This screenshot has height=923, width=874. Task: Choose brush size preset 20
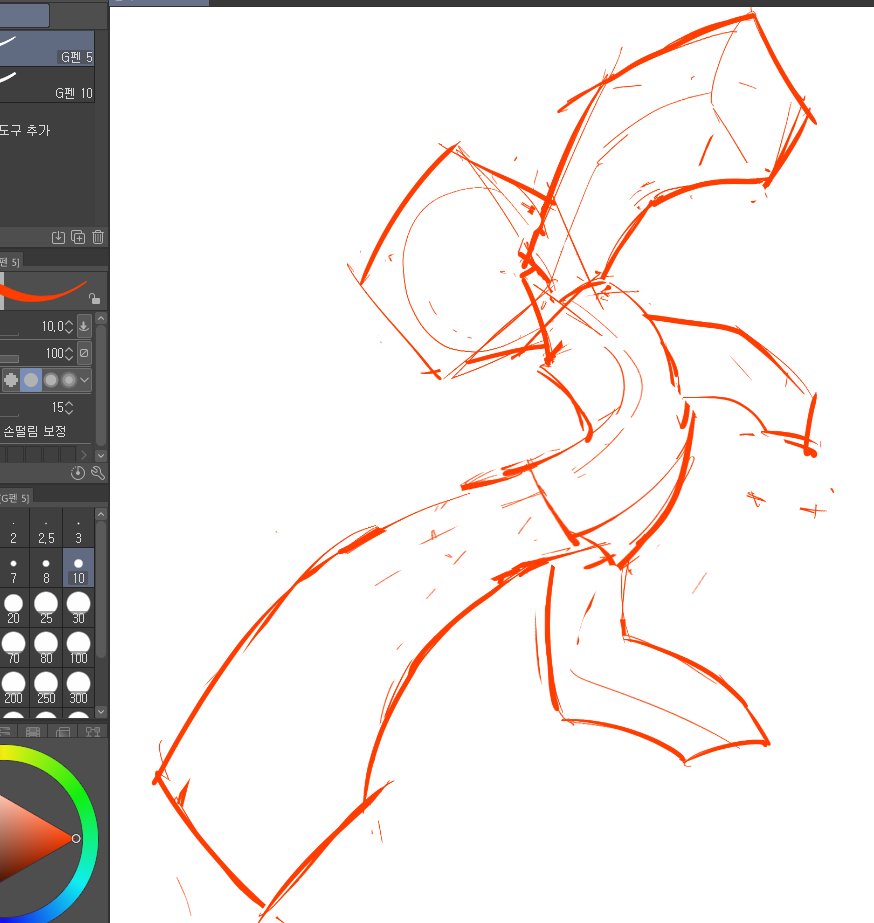pyautogui.click(x=14, y=609)
